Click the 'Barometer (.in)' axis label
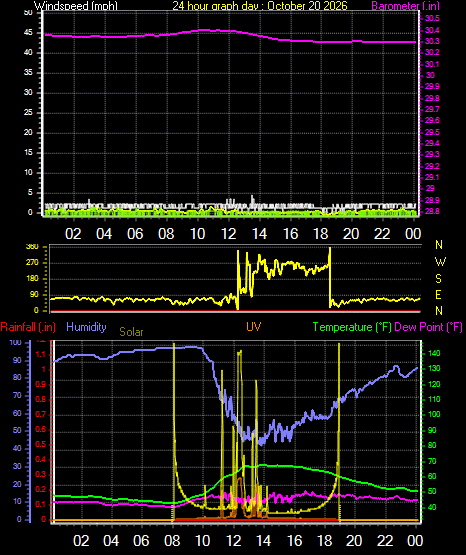 [405, 6]
